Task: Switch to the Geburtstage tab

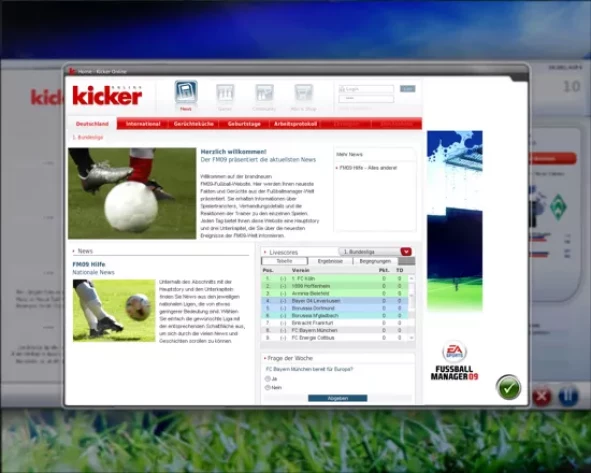Action: pos(244,124)
